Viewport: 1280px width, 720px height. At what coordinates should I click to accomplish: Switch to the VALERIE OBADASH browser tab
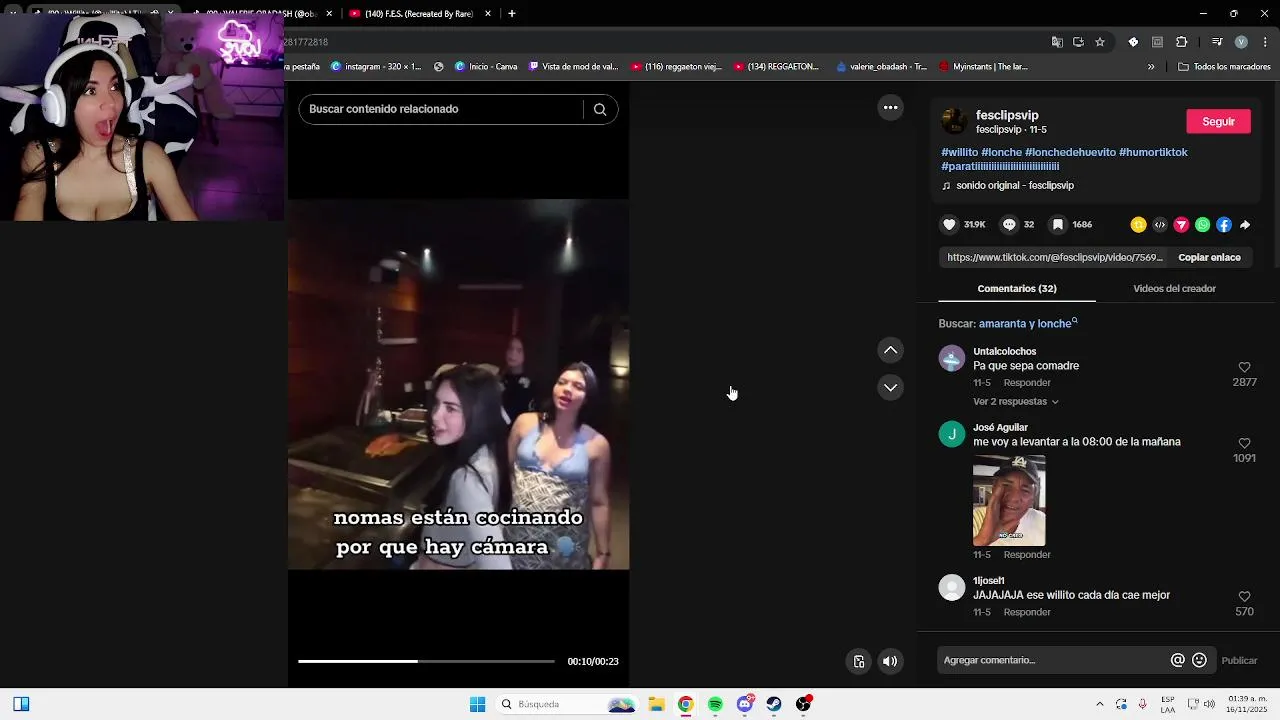260,14
